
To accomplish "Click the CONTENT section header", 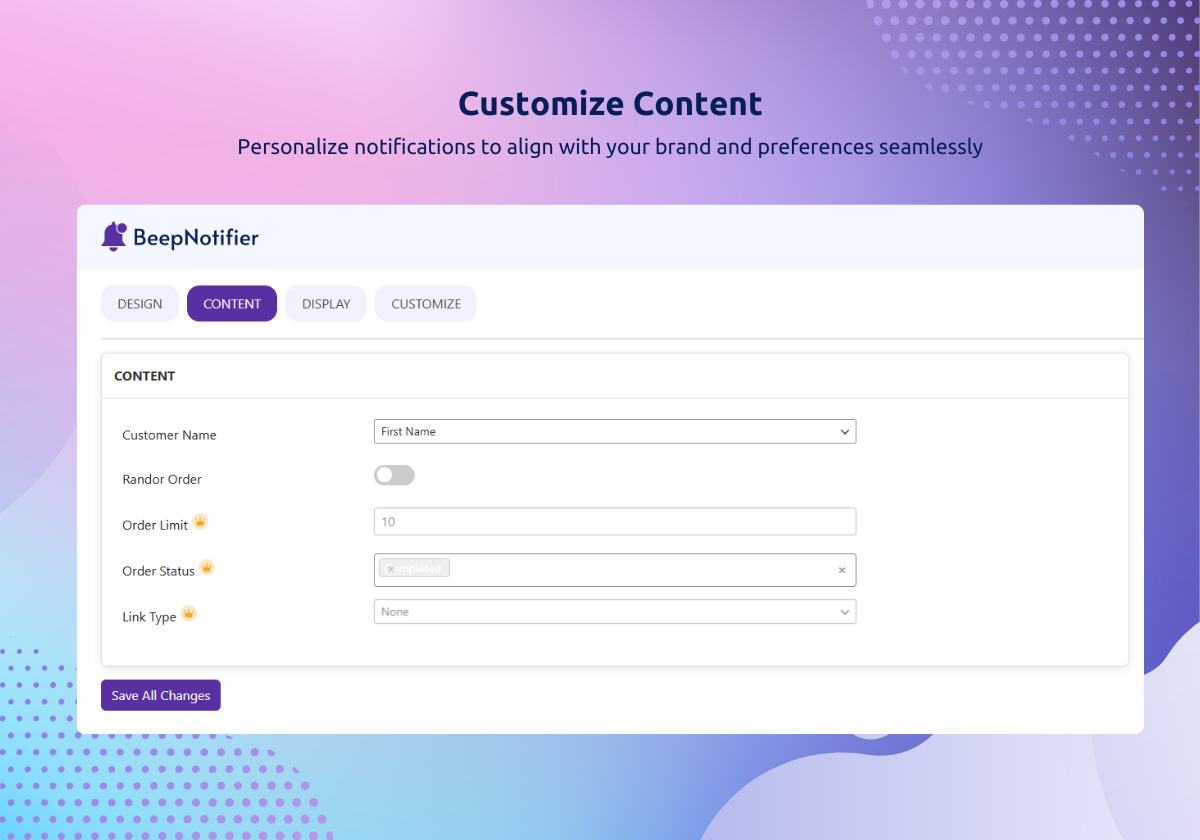I will (x=145, y=376).
